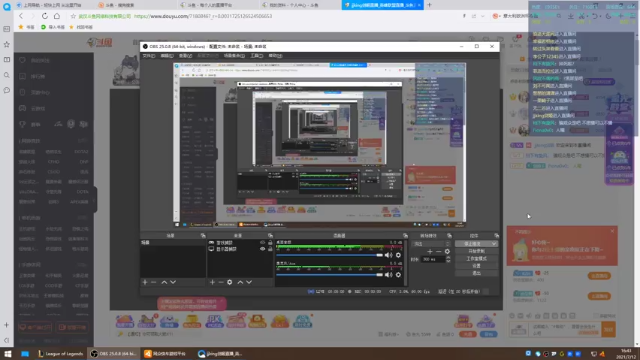Viewport: 640px width, 360px height.
Task: Lock the 显示器捕获 source
Action: pyautogui.click(x=270, y=249)
